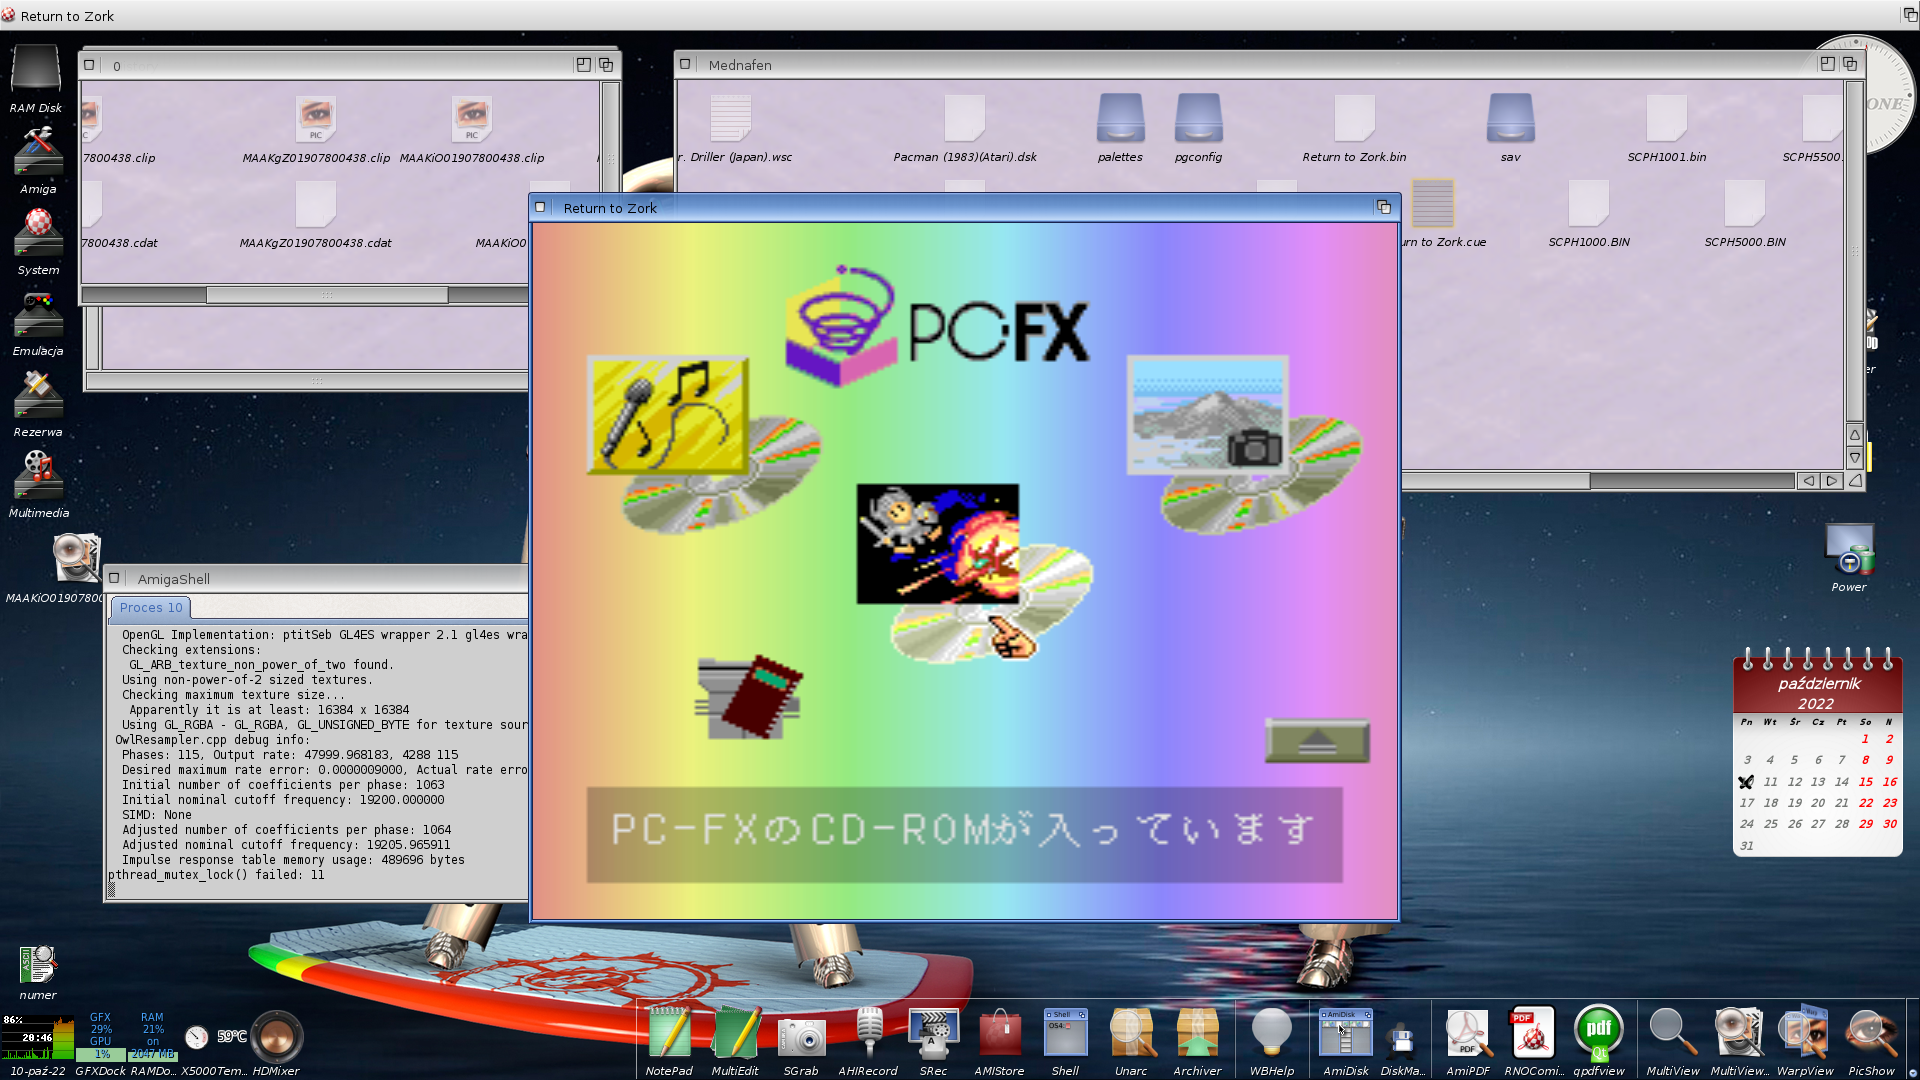Screen dimensions: 1920x1080
Task: Select the game CD-ROM icon in PC-FX
Action: [x=973, y=572]
